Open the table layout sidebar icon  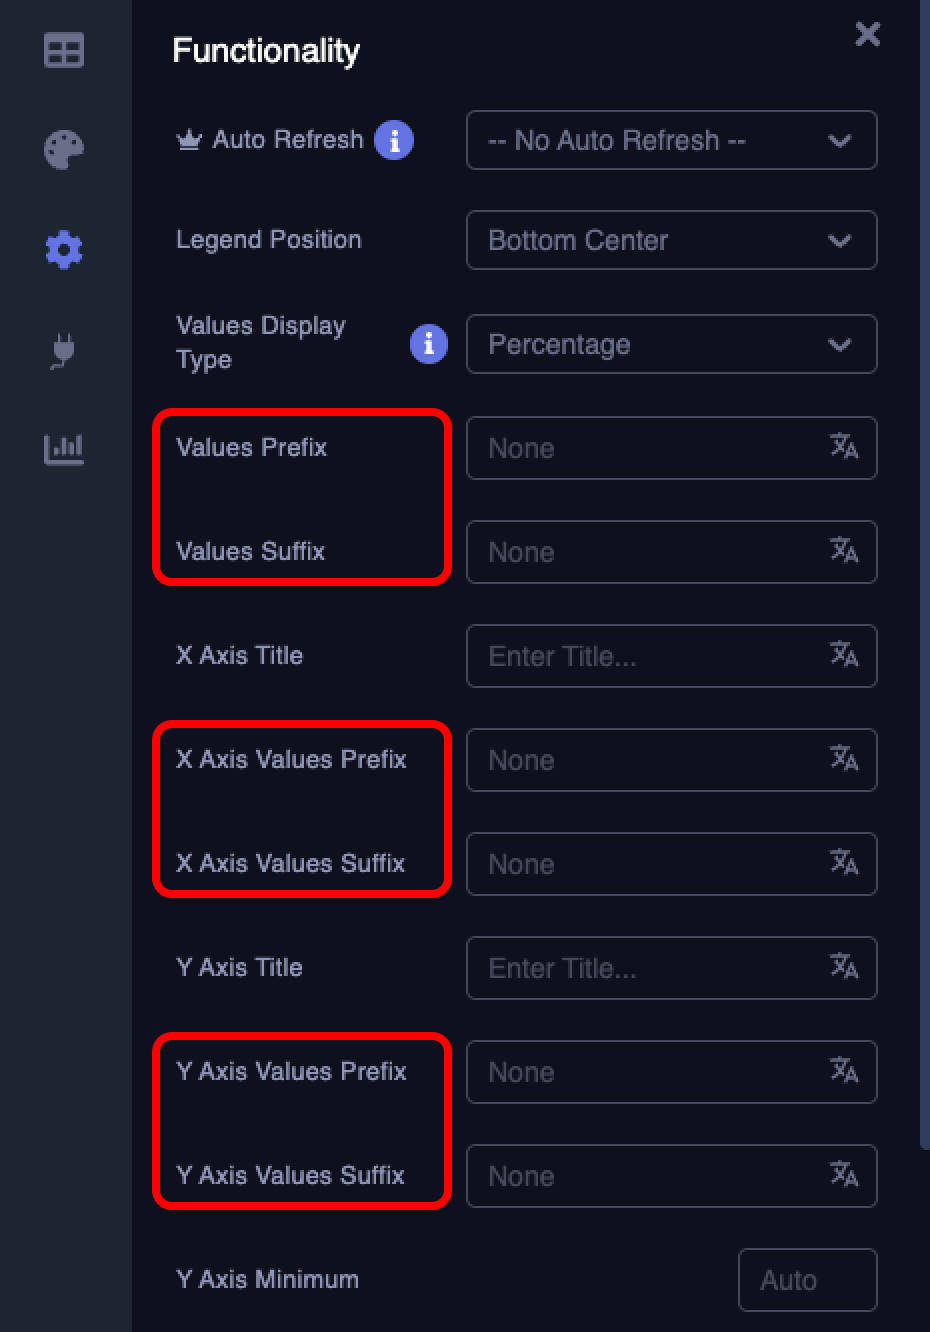pyautogui.click(x=64, y=50)
